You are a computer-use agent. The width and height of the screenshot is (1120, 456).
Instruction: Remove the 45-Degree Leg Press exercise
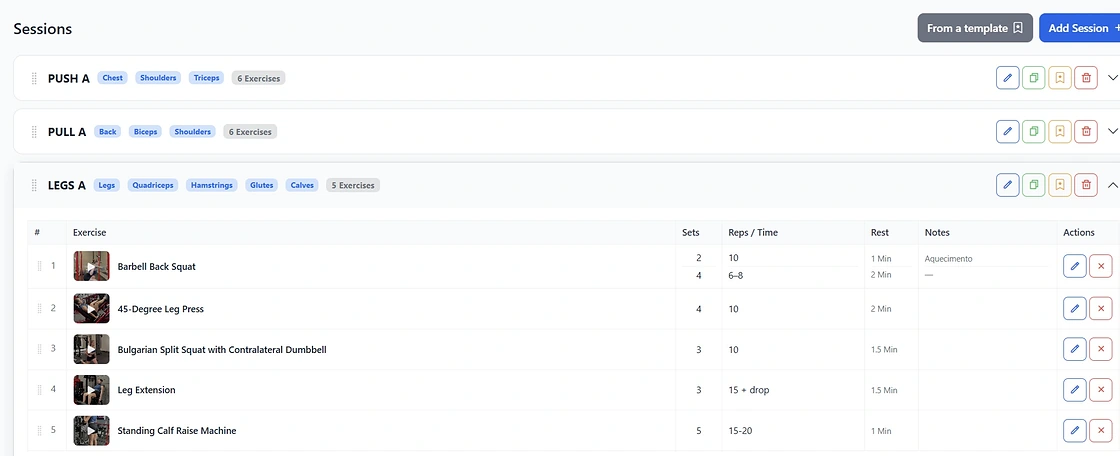tap(1101, 309)
